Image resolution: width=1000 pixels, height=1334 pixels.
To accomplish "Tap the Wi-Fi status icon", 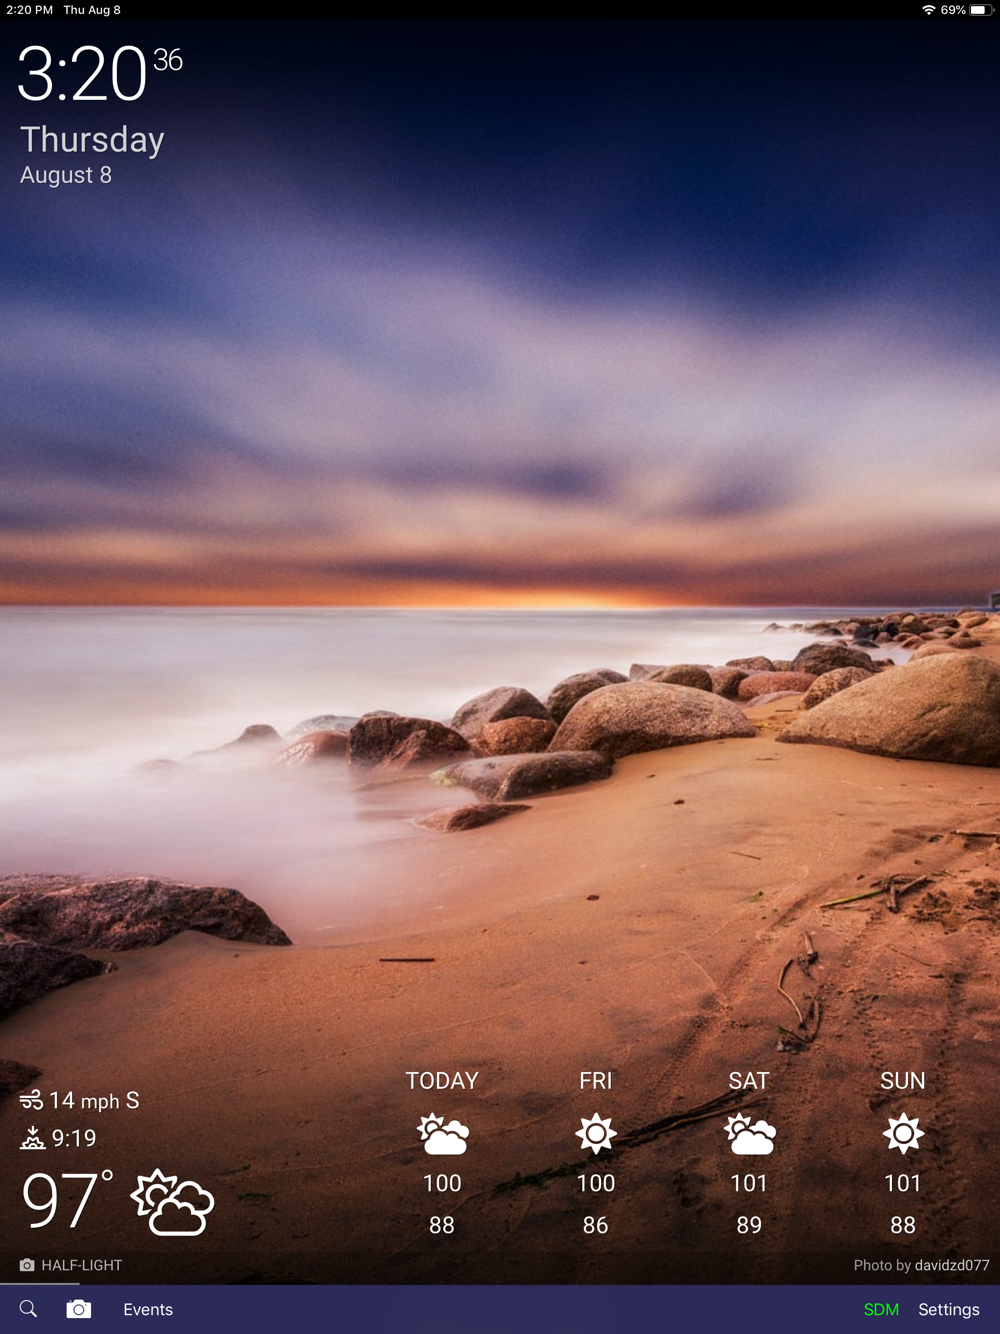I will click(929, 10).
